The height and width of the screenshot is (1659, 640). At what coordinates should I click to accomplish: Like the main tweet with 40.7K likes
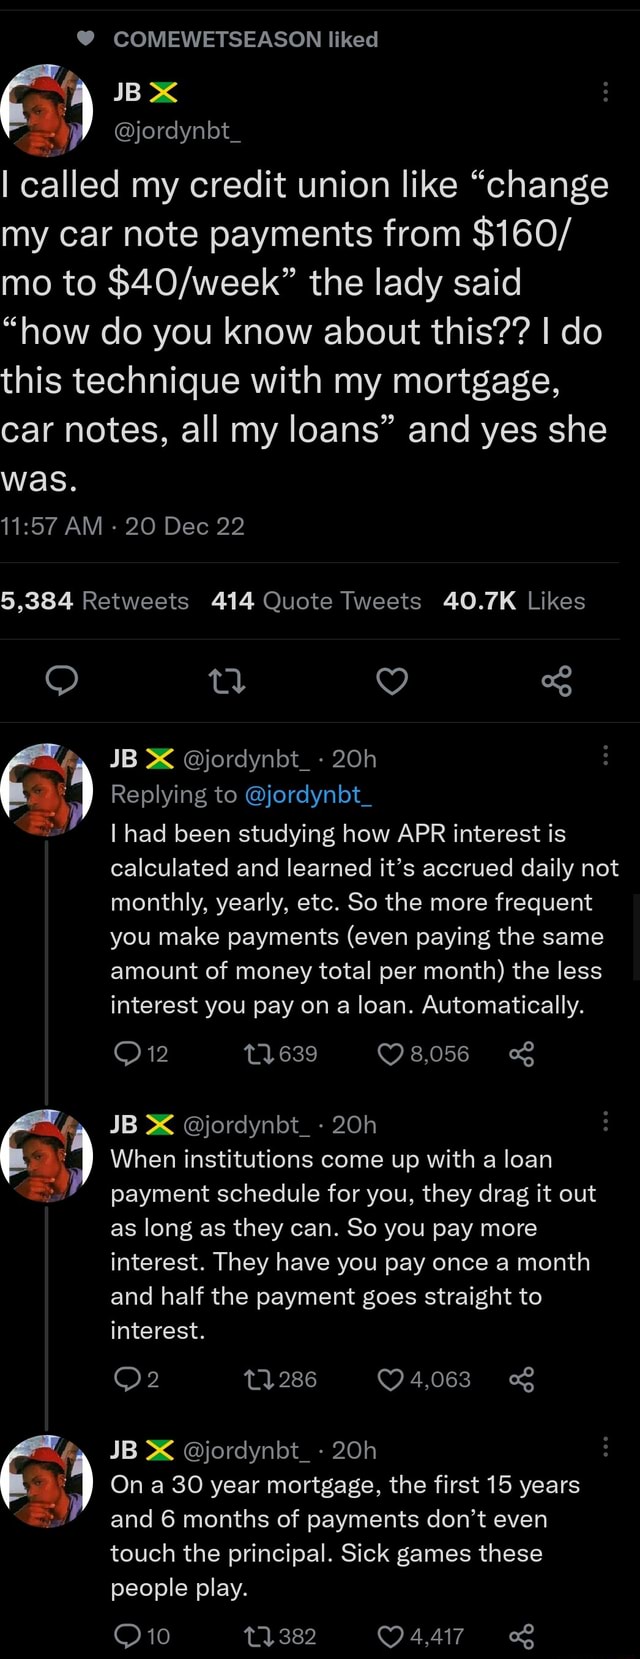392,681
